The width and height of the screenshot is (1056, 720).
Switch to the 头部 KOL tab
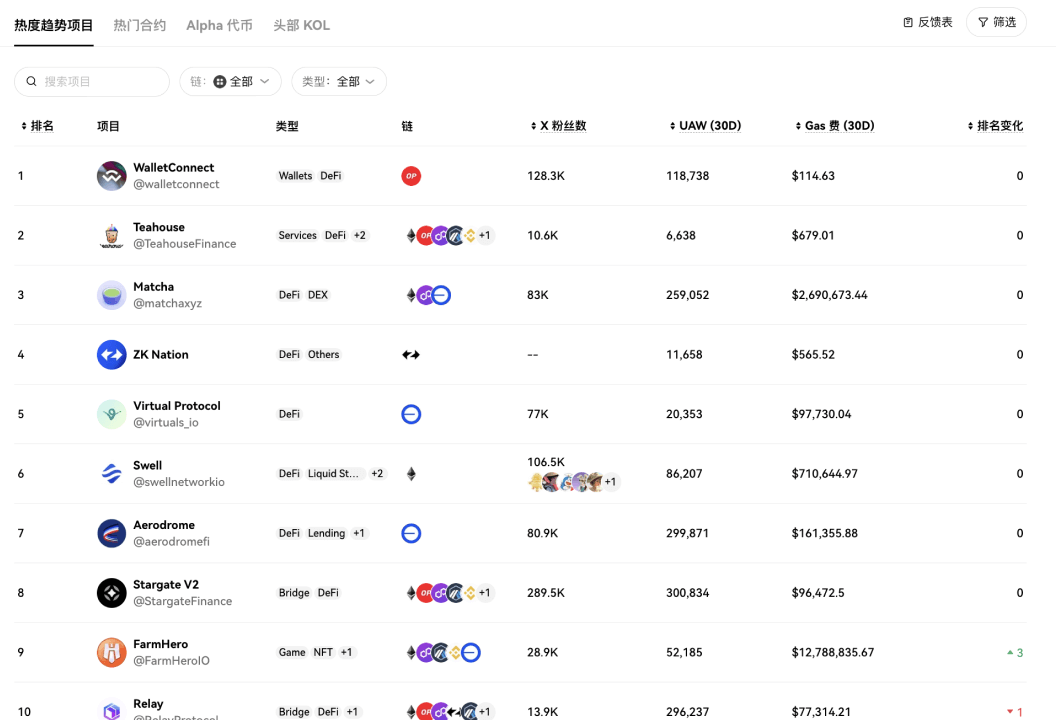(x=301, y=25)
